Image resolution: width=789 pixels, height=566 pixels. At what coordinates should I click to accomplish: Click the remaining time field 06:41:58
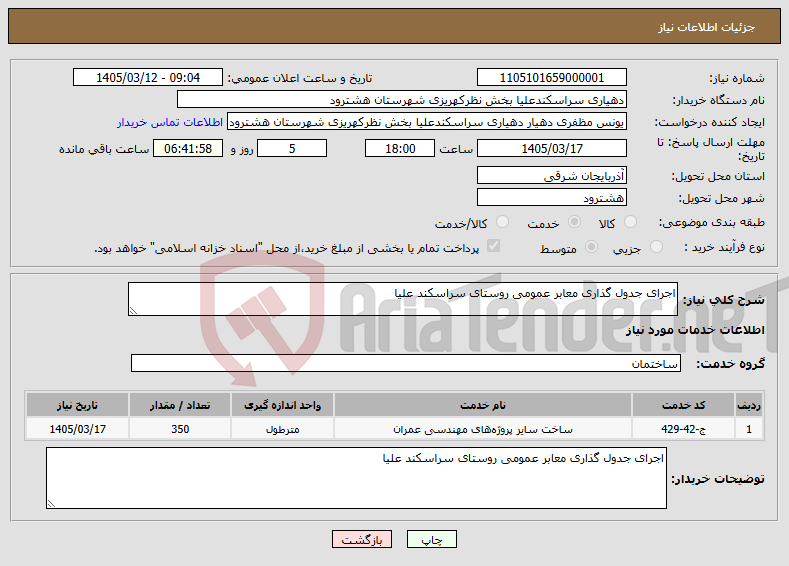click(188, 148)
